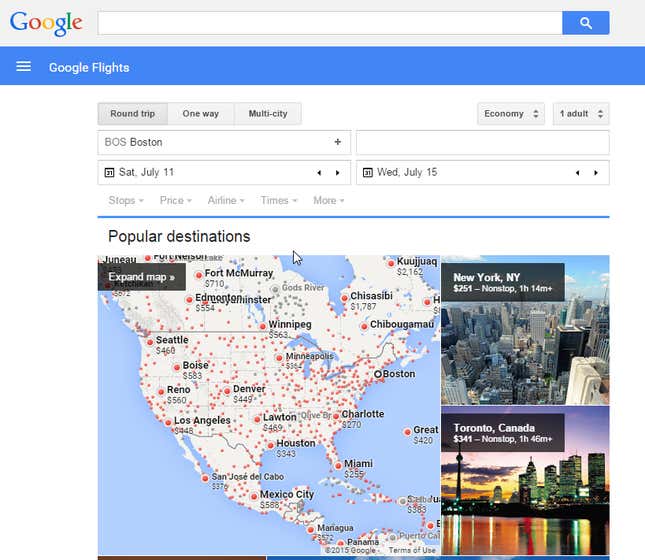Viewport: 645px width, 560px height.
Task: Click the blue search magnifier button
Action: click(585, 23)
